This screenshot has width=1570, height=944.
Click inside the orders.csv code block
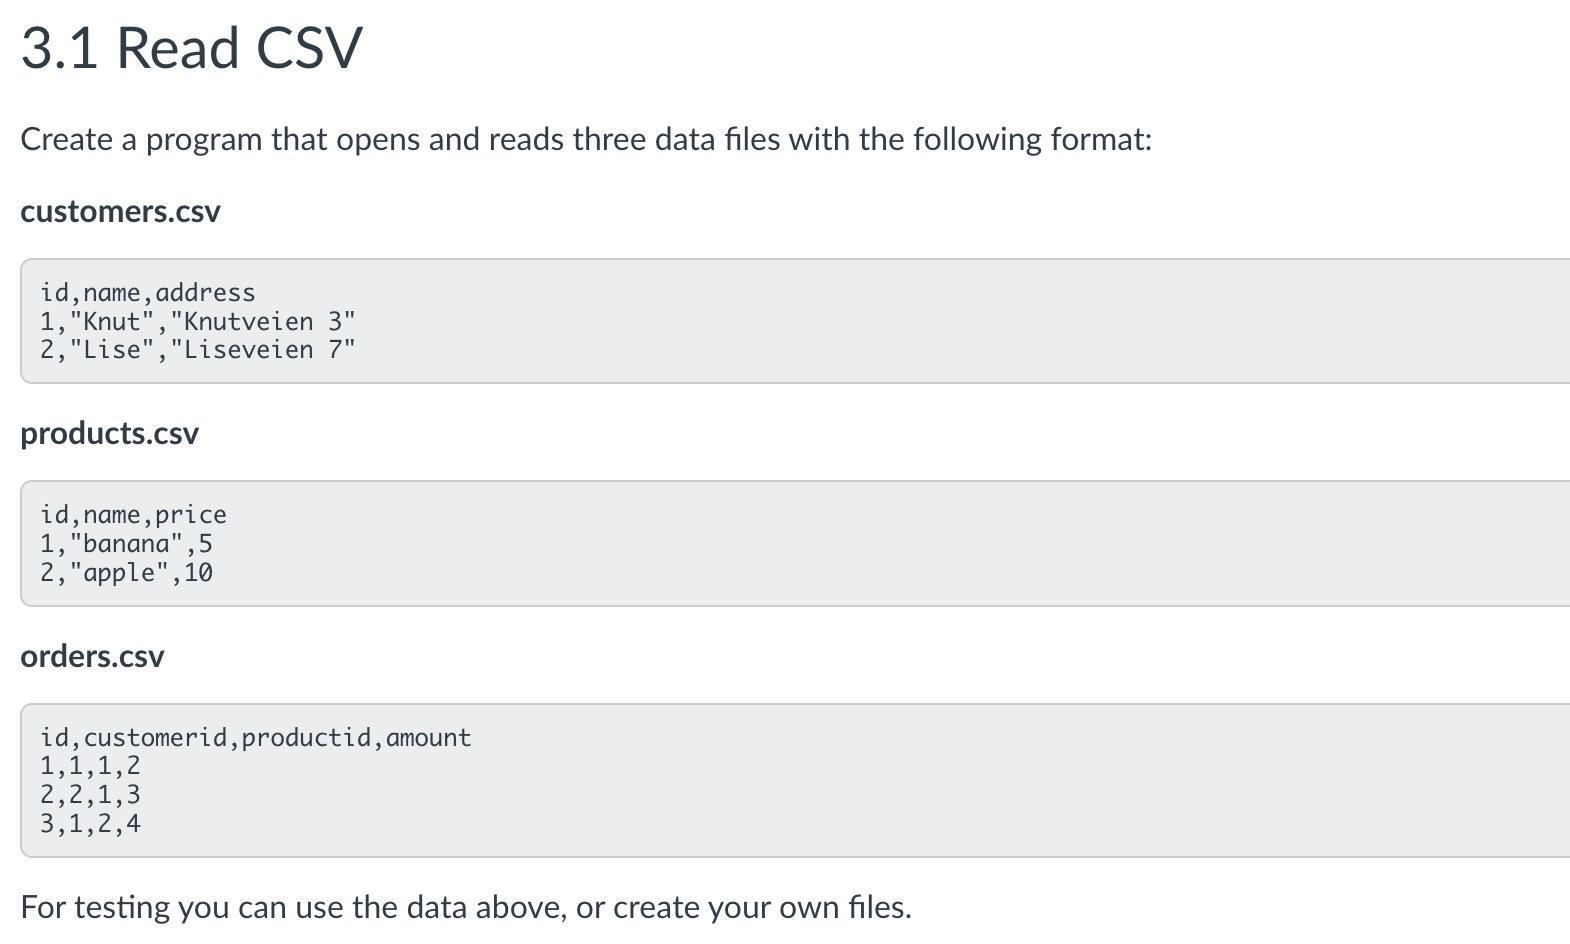click(x=795, y=780)
